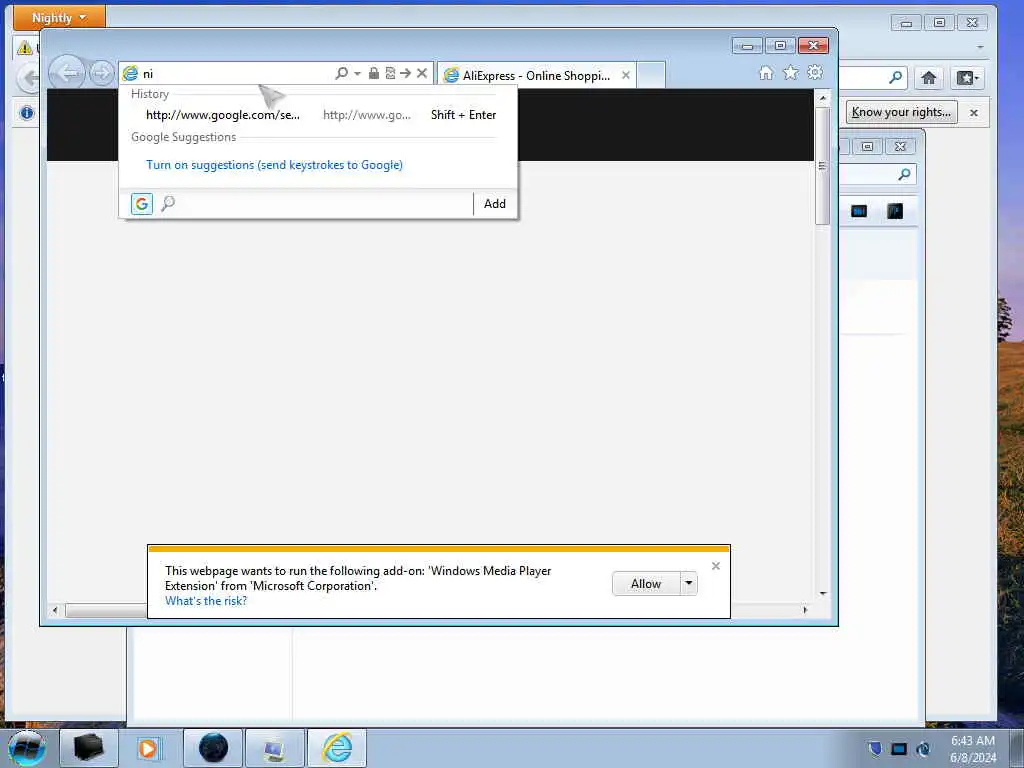The image size is (1024, 768).
Task: Open the Nightly list all tabs dropdown
Action: (980, 47)
